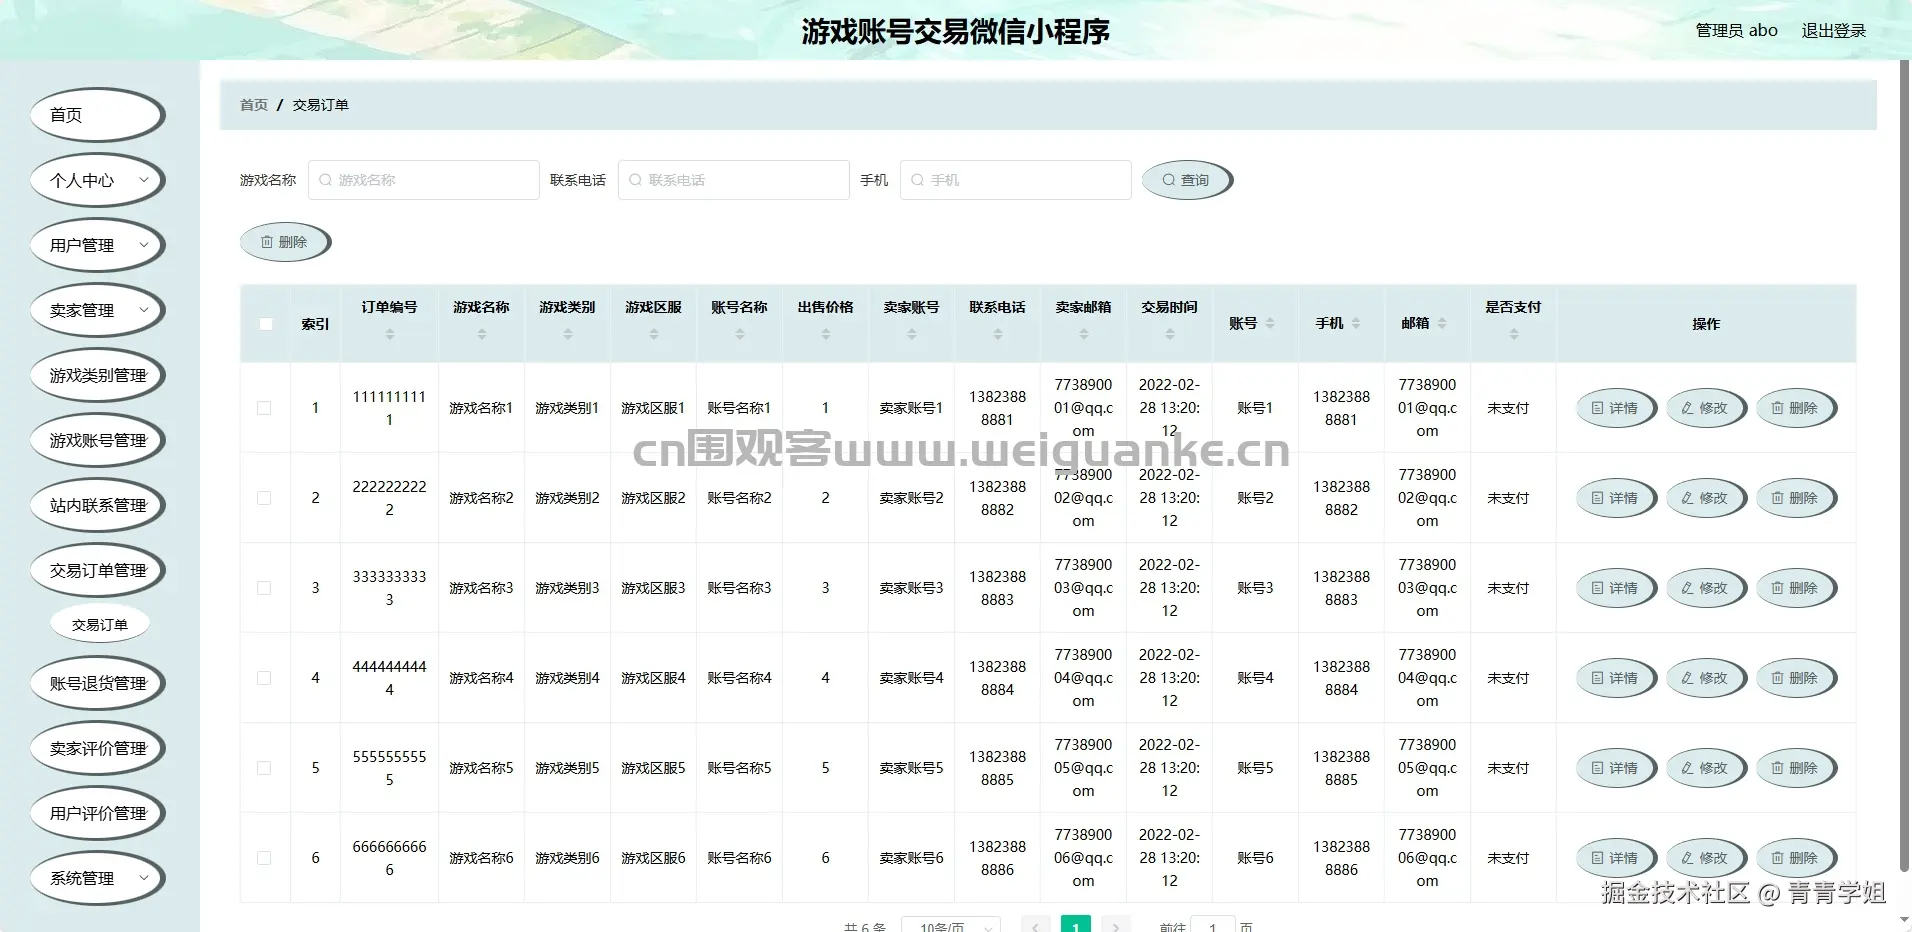Toggle sort arrows on 游戏区服 column
The height and width of the screenshot is (932, 1912).
(x=654, y=335)
